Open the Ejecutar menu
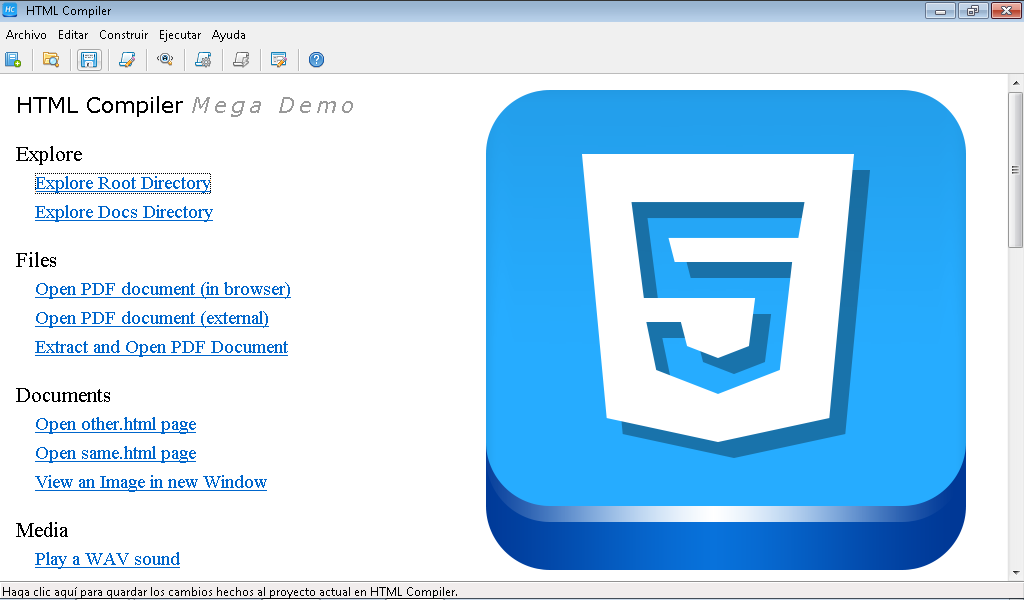This screenshot has height=600, width=1024. coord(179,34)
